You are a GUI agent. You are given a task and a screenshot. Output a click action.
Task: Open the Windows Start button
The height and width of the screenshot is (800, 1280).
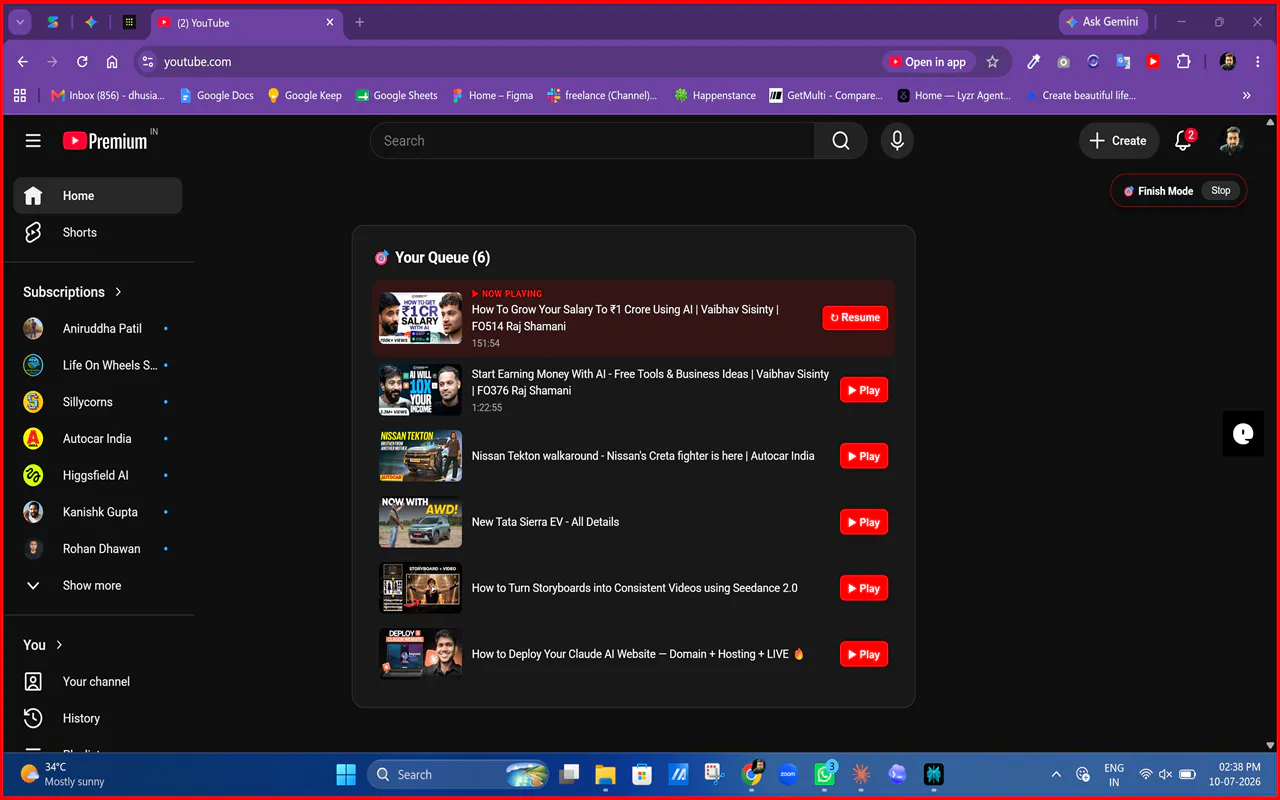click(346, 774)
